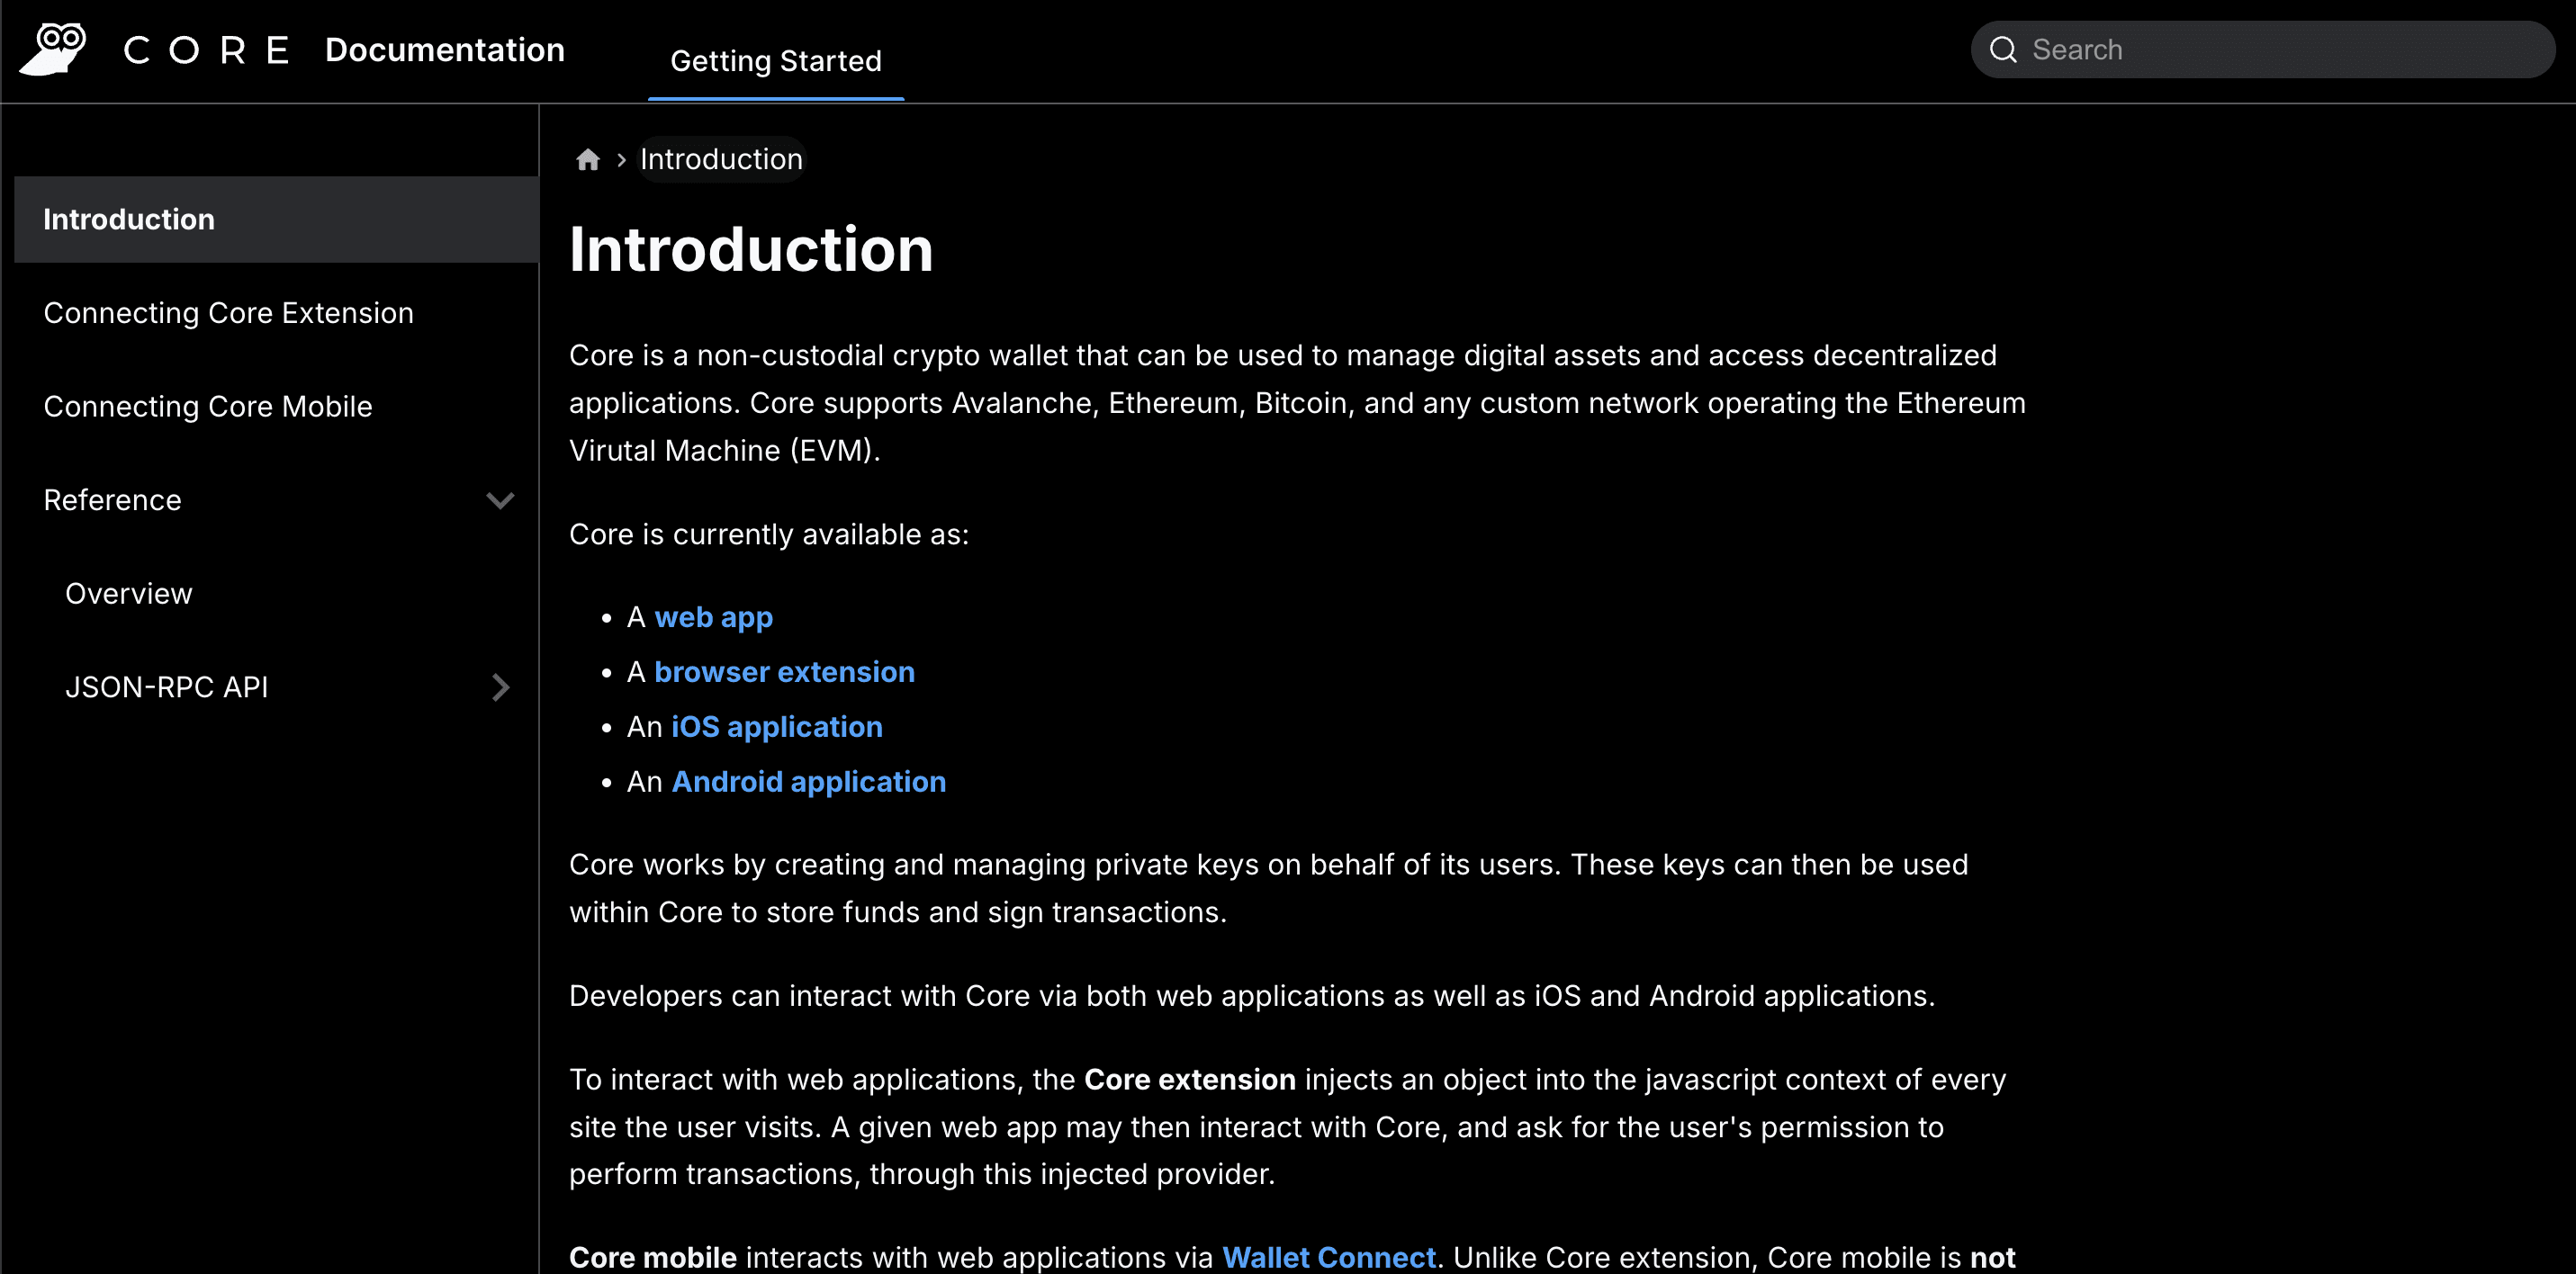Click the Wallet Connect link

click(x=1328, y=1257)
